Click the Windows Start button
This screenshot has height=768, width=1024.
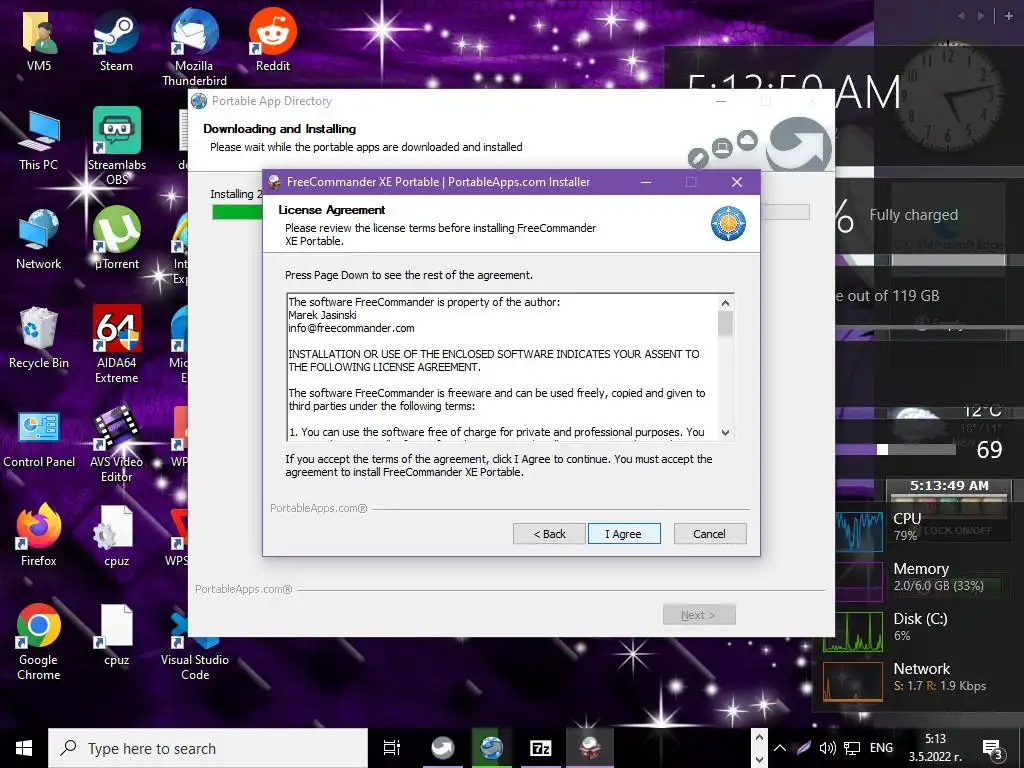point(24,748)
